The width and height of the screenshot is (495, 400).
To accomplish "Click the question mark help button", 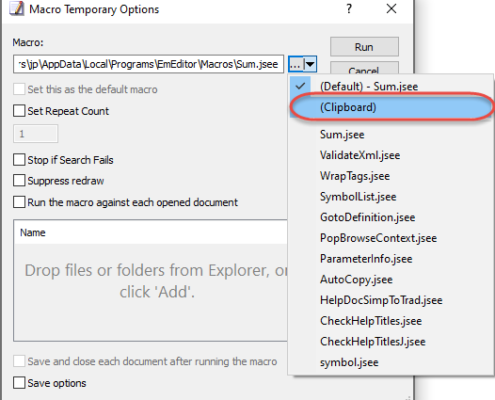I will click(x=349, y=9).
